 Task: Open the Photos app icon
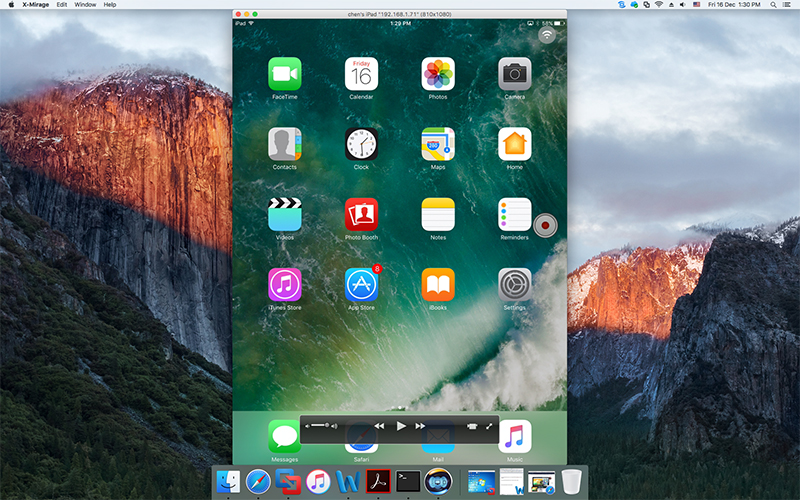(x=438, y=74)
